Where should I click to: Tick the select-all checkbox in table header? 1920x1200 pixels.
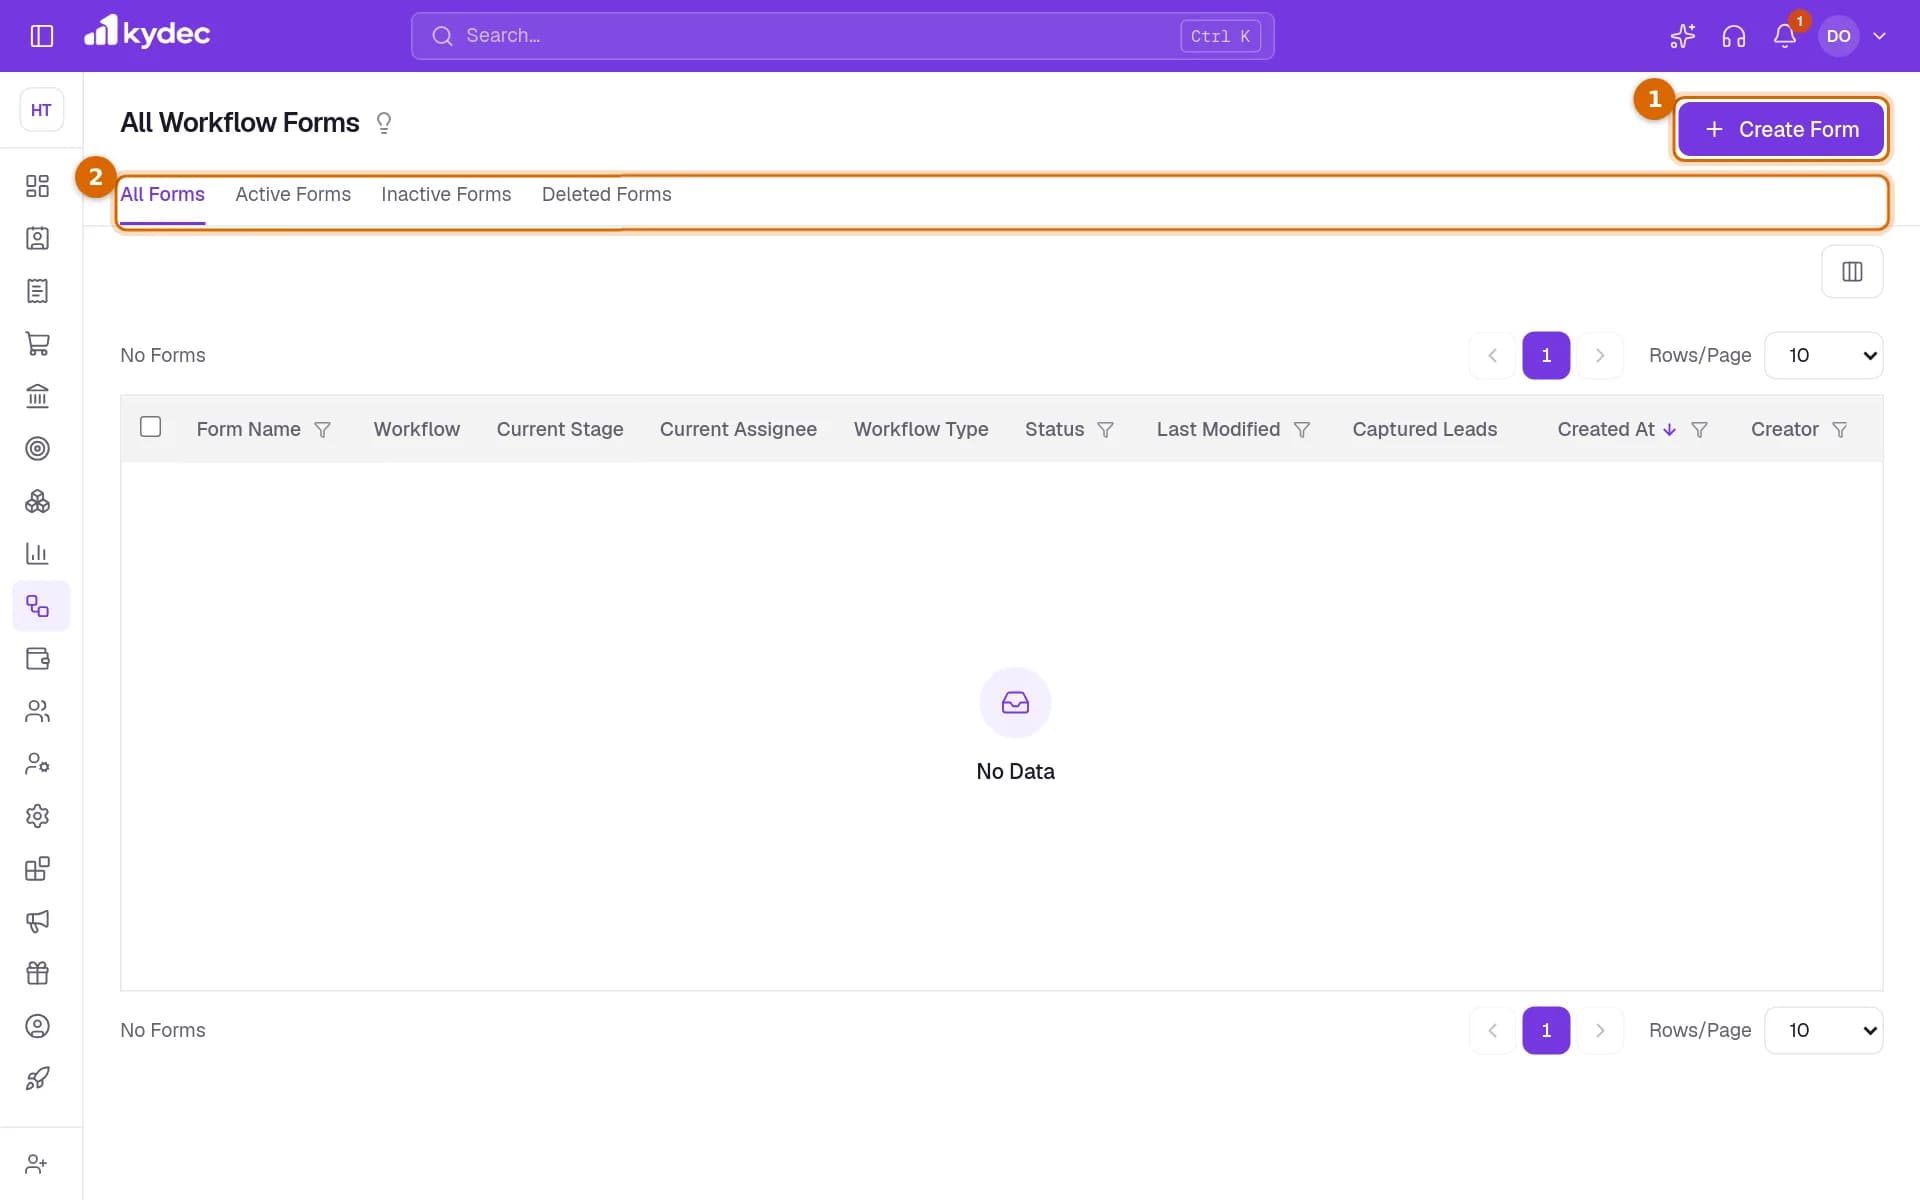point(150,427)
